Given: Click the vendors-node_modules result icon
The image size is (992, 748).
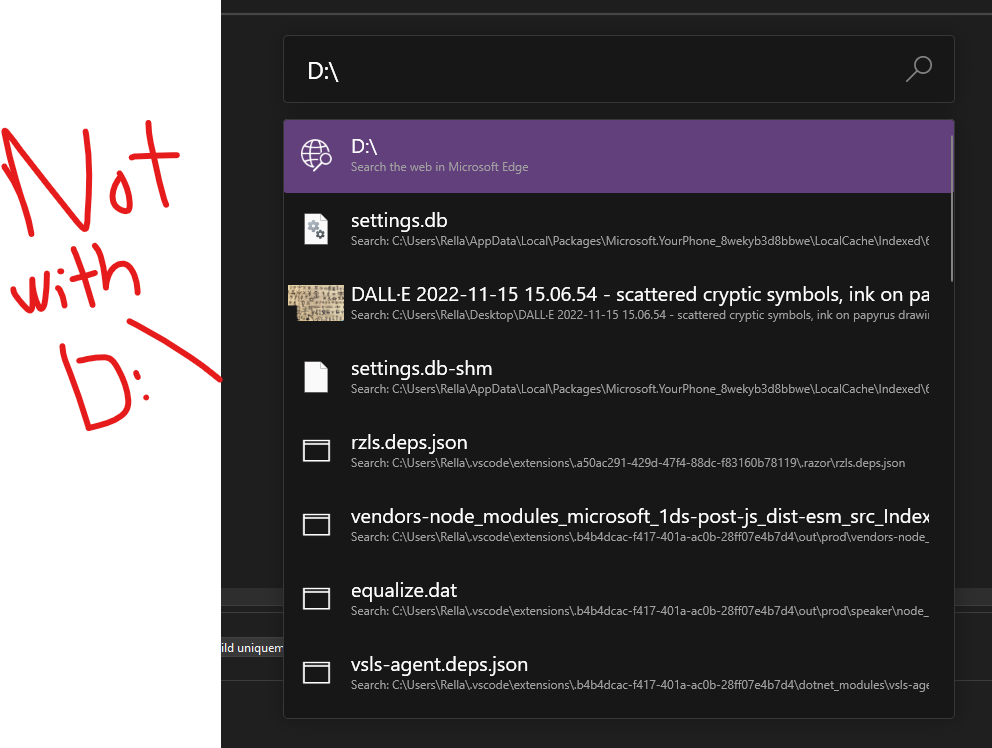Looking at the screenshot, I should (316, 525).
